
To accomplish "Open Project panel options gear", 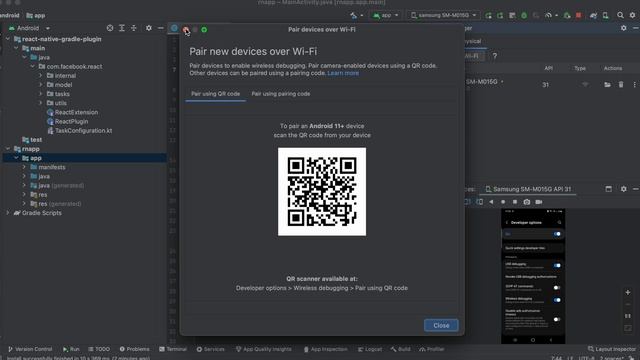I will pyautogui.click(x=149, y=28).
